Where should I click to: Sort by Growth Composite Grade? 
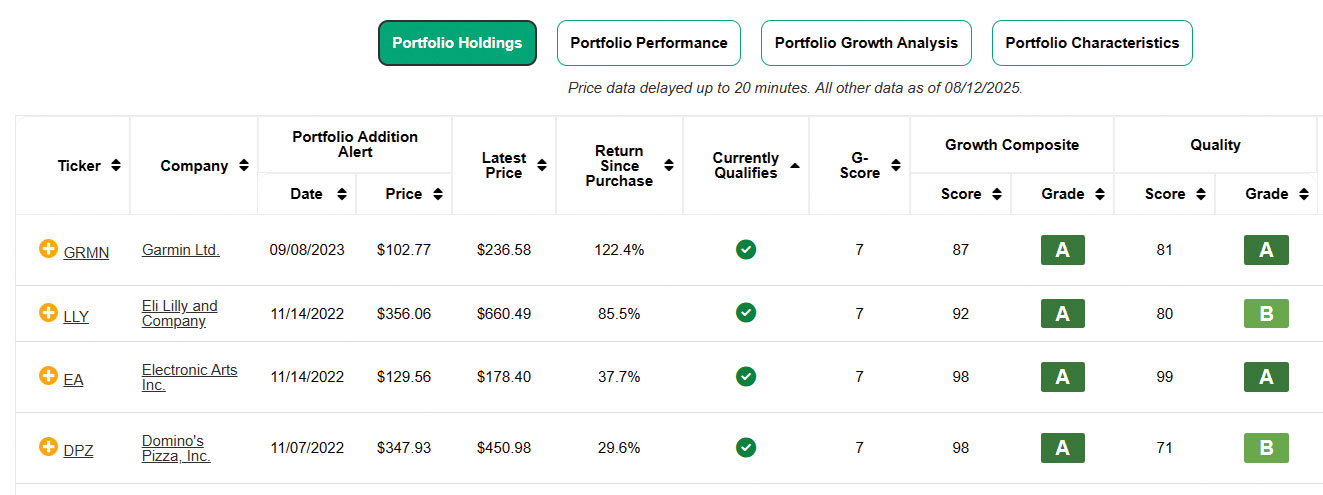pos(1100,194)
